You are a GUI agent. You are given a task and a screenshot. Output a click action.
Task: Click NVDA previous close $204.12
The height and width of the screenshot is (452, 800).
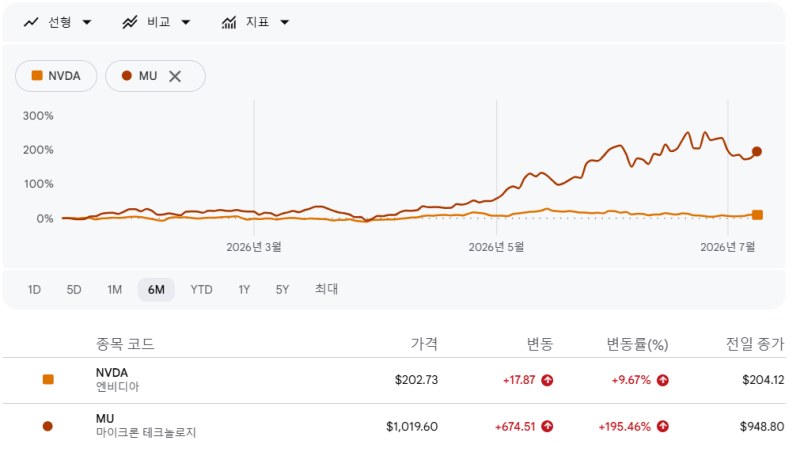pos(763,380)
